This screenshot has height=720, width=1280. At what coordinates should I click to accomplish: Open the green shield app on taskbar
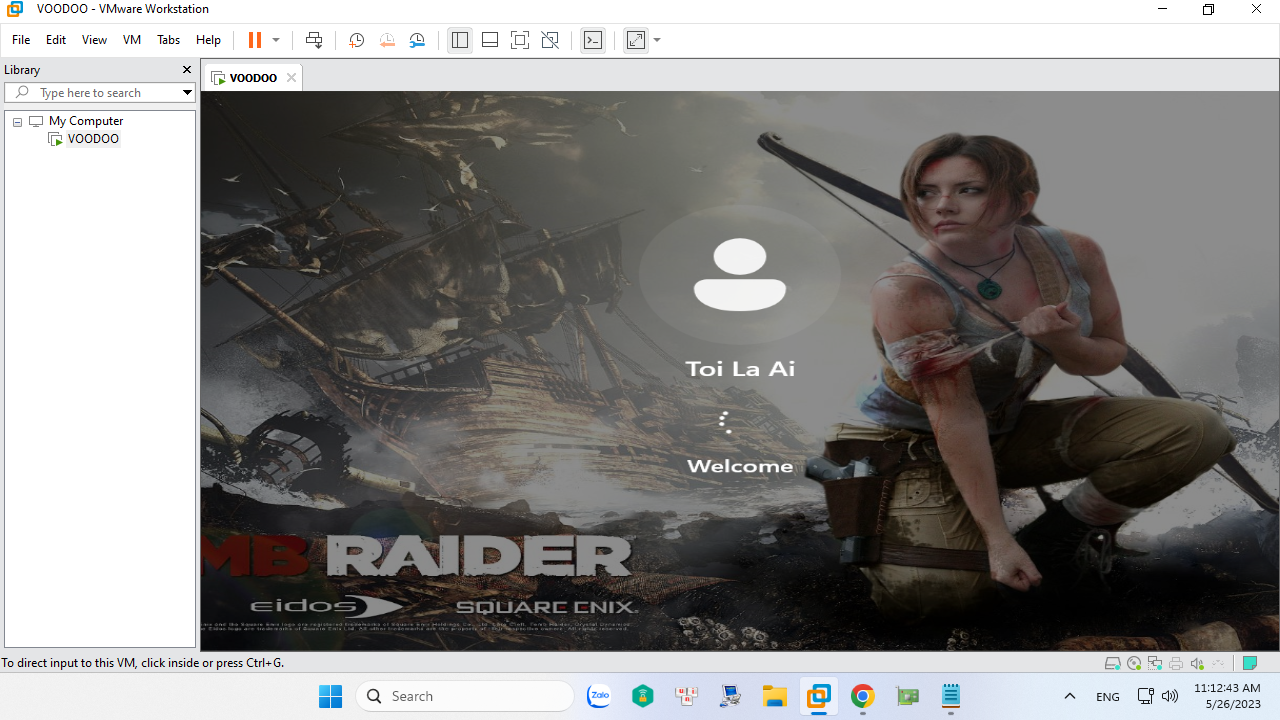click(643, 696)
